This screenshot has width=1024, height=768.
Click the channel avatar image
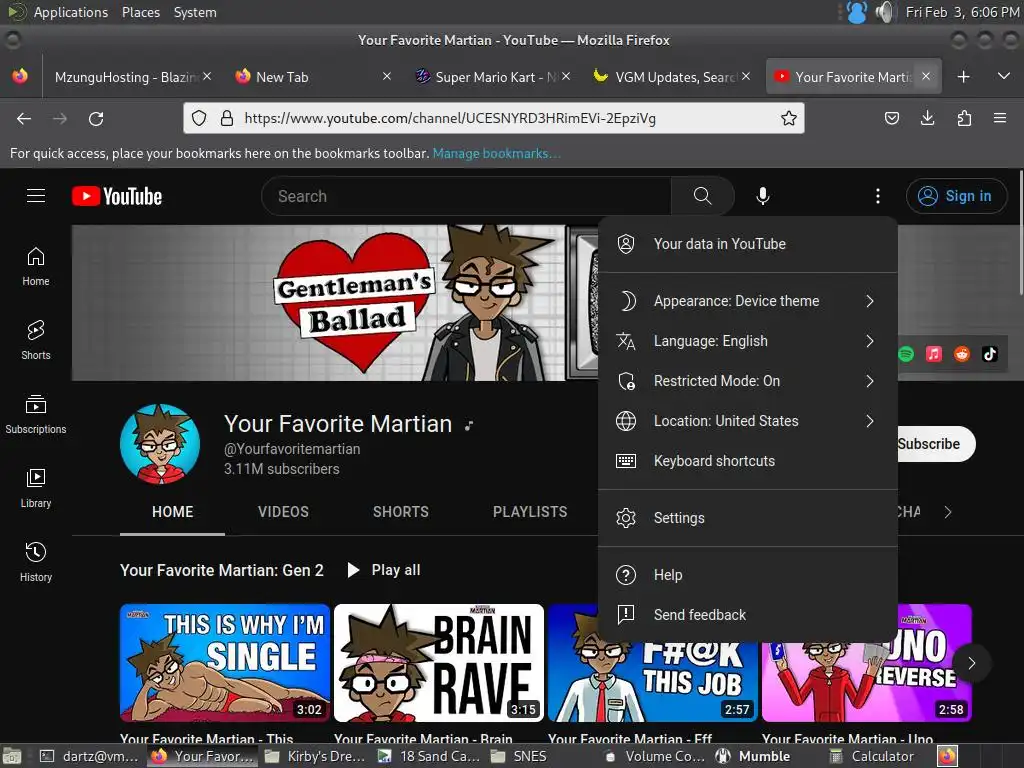click(x=160, y=444)
